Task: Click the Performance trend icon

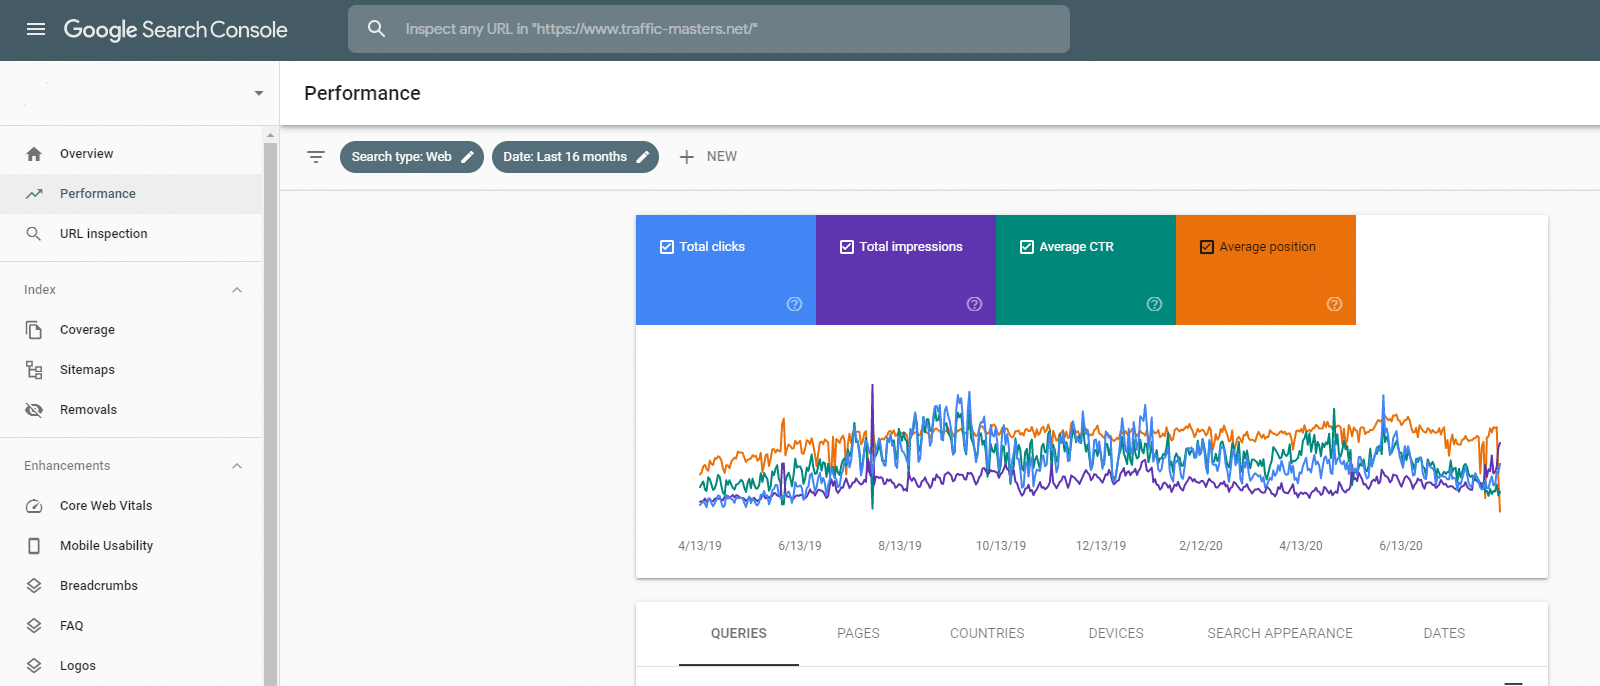Action: click(34, 194)
